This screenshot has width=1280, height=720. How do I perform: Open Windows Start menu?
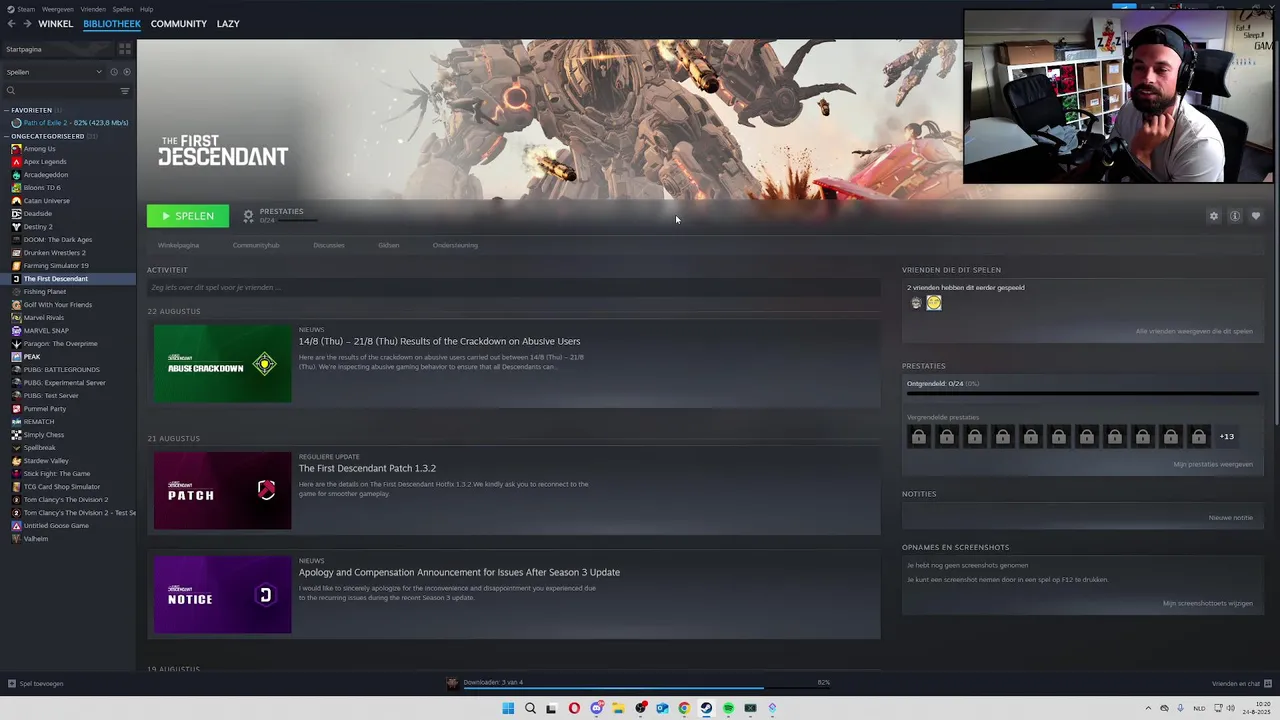(508, 708)
